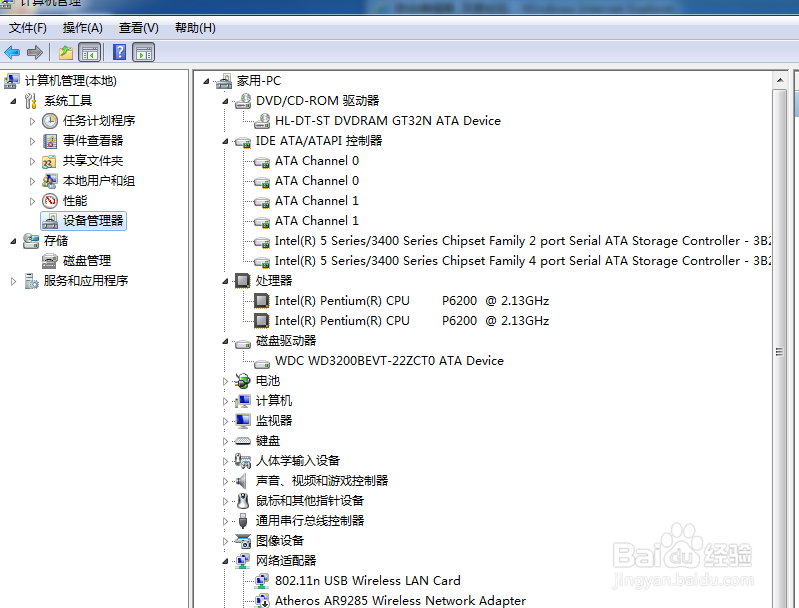
Task: Click the USB icon for 通用串行总线控制器
Action: (243, 521)
